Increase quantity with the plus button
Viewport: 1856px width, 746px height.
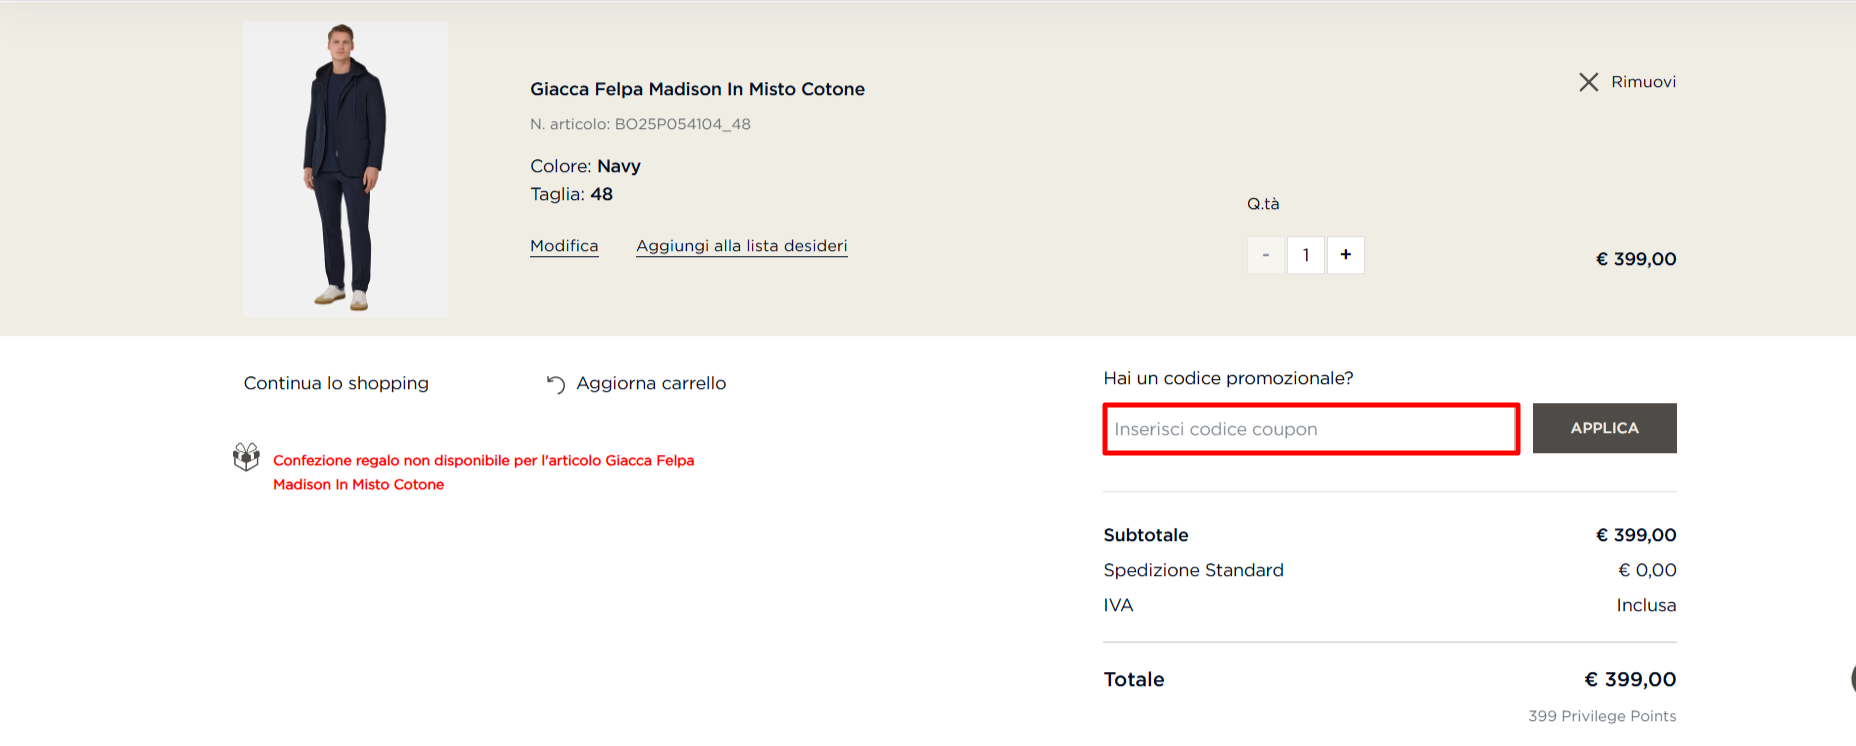point(1345,255)
